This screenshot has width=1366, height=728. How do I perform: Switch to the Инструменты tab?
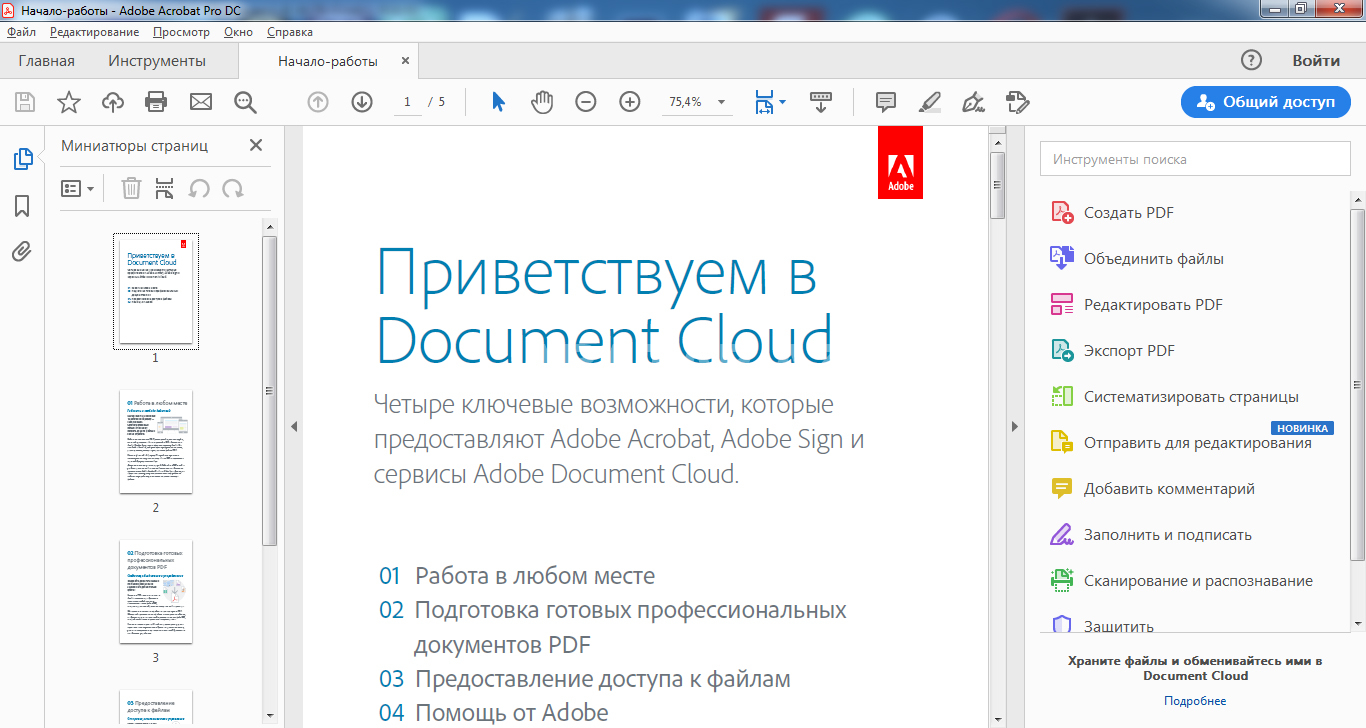pyautogui.click(x=157, y=61)
